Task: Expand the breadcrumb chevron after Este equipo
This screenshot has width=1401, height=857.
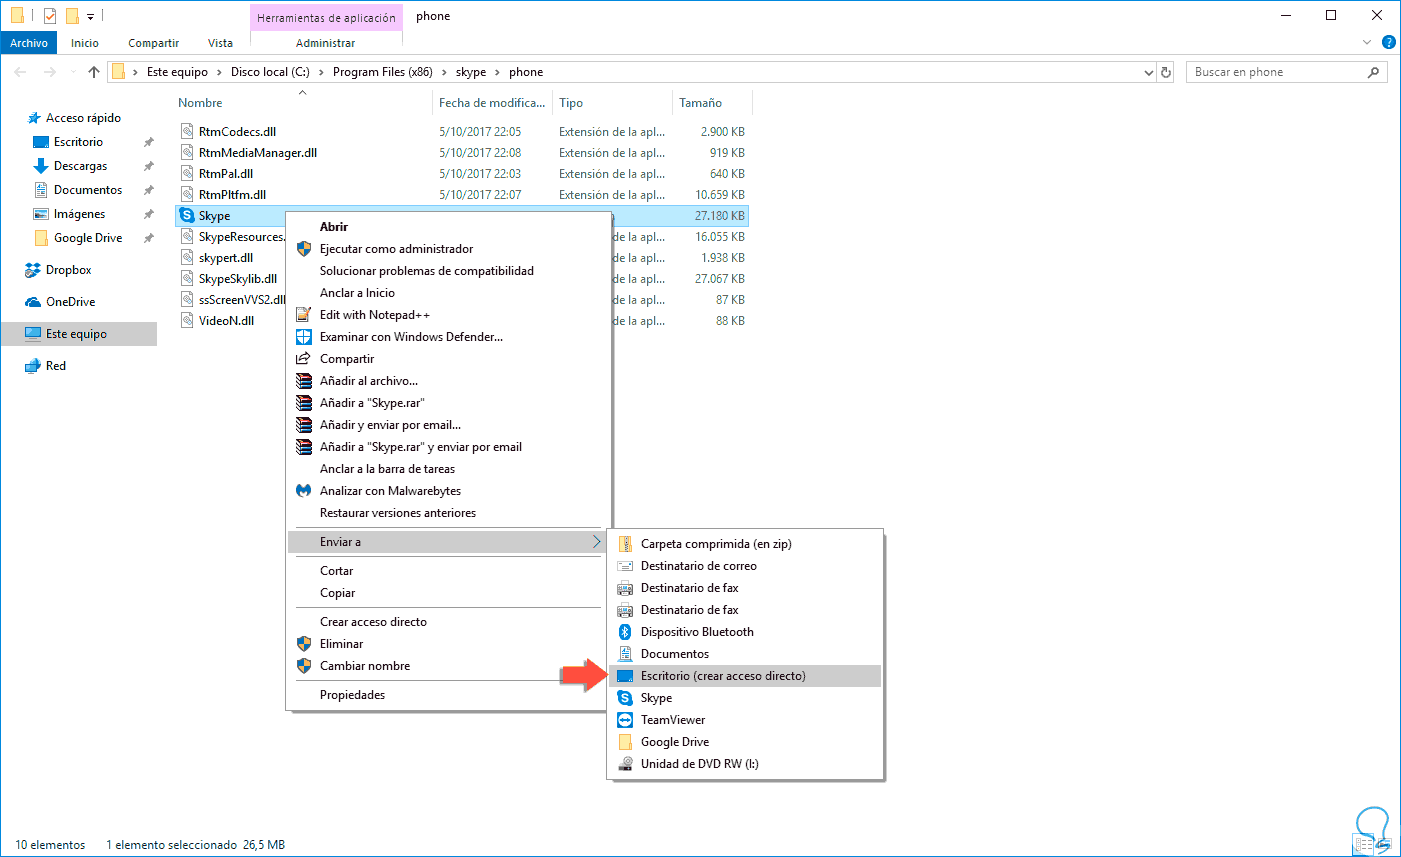Action: point(219,72)
